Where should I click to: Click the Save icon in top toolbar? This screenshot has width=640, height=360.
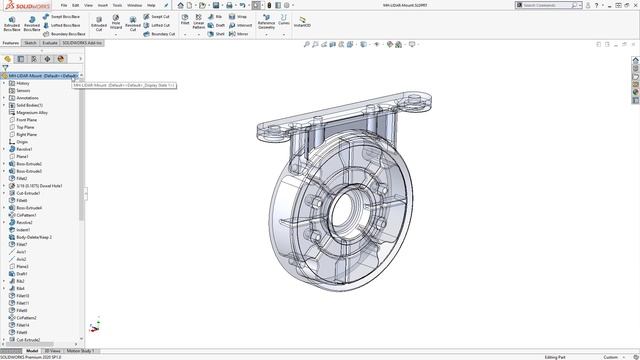click(216, 5)
